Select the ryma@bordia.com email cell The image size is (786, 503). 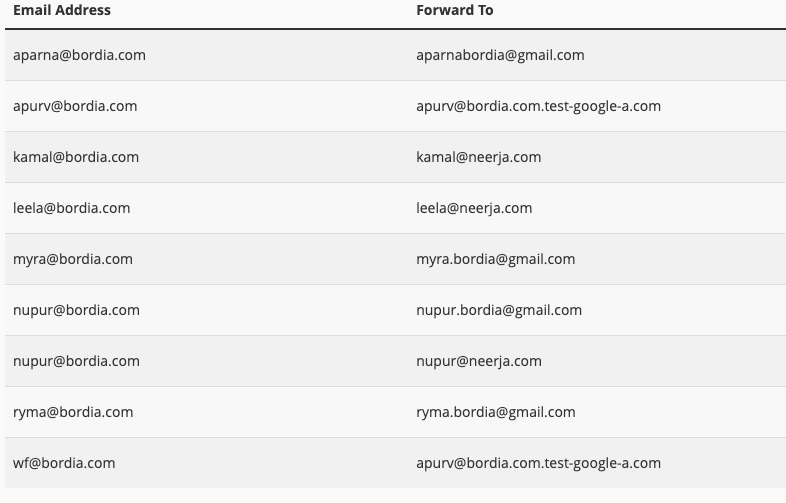[73, 412]
